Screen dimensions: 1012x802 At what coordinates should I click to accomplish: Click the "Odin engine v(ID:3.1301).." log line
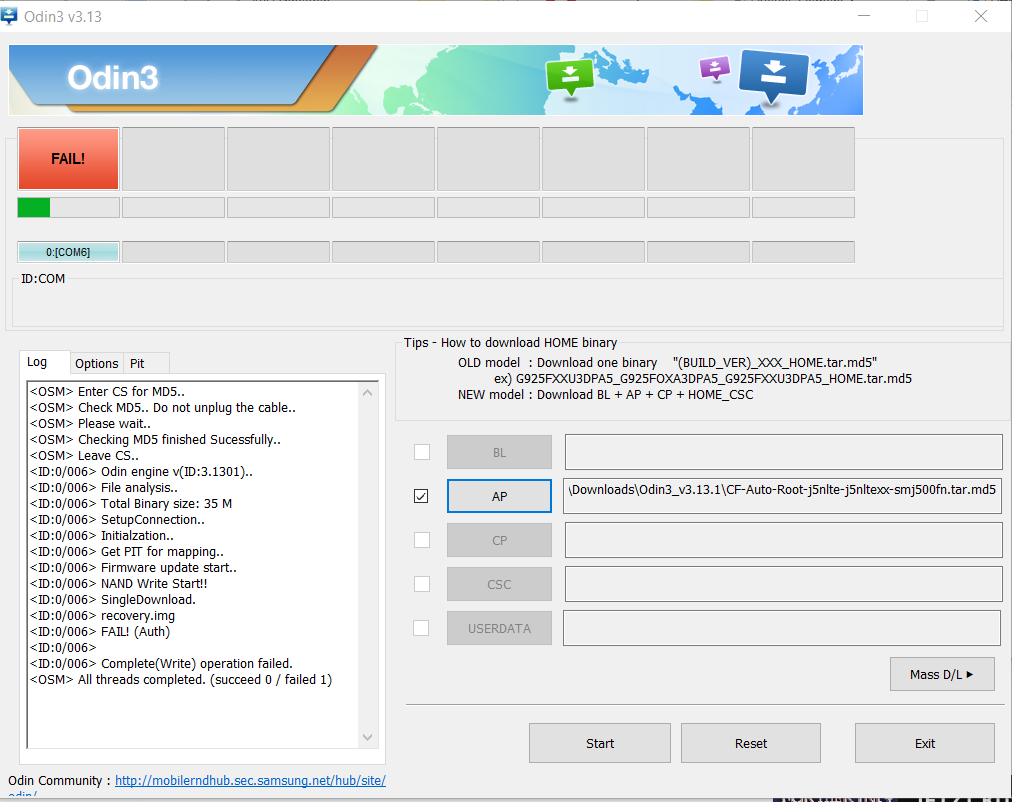click(x=141, y=472)
